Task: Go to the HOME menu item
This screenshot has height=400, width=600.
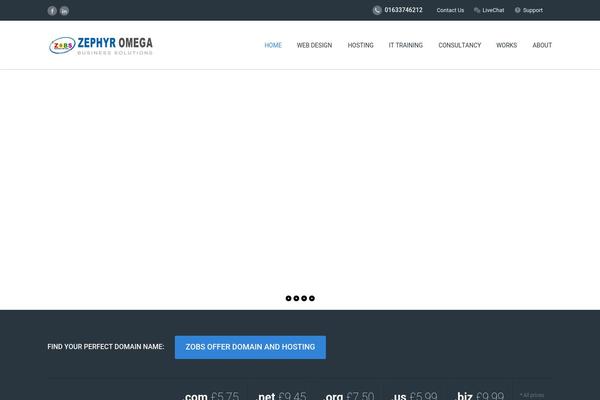Action: point(273,45)
